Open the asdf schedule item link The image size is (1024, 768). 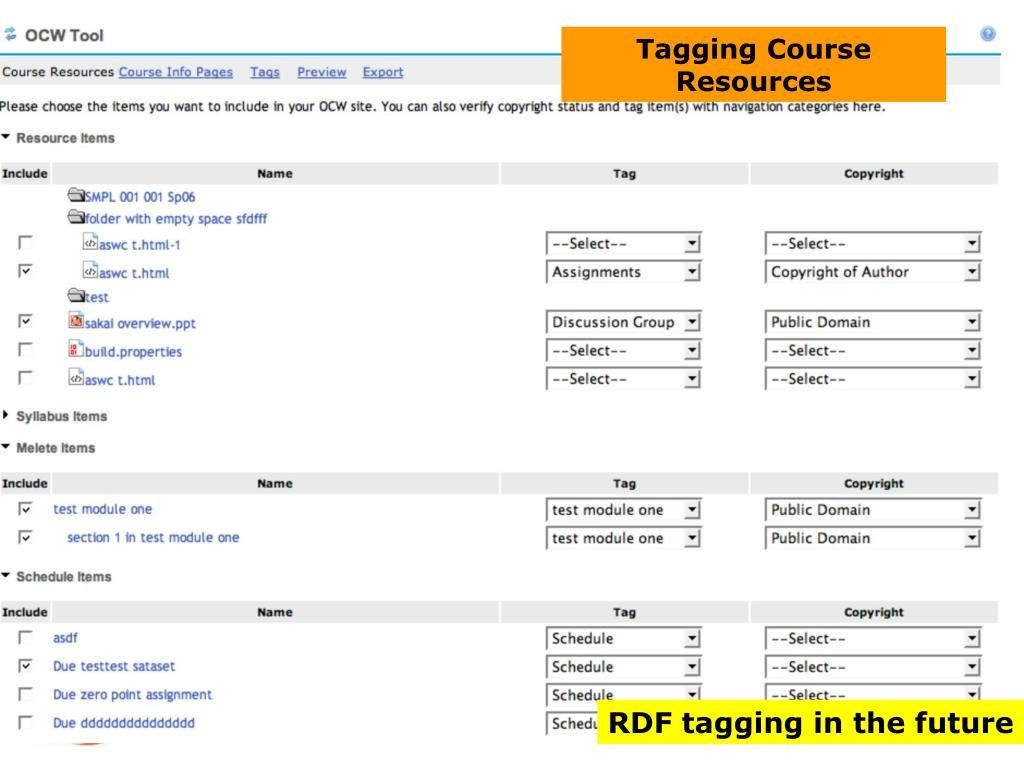65,637
